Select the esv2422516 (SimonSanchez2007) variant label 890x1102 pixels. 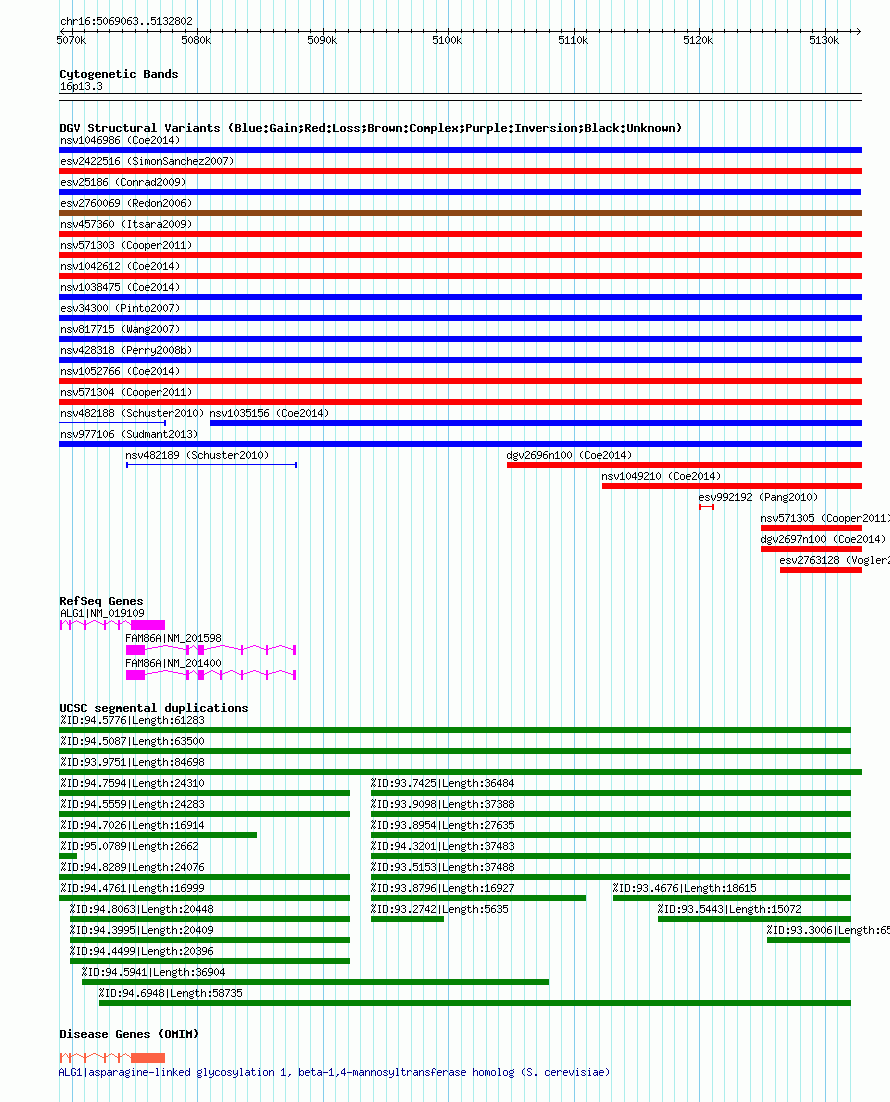pos(147,161)
